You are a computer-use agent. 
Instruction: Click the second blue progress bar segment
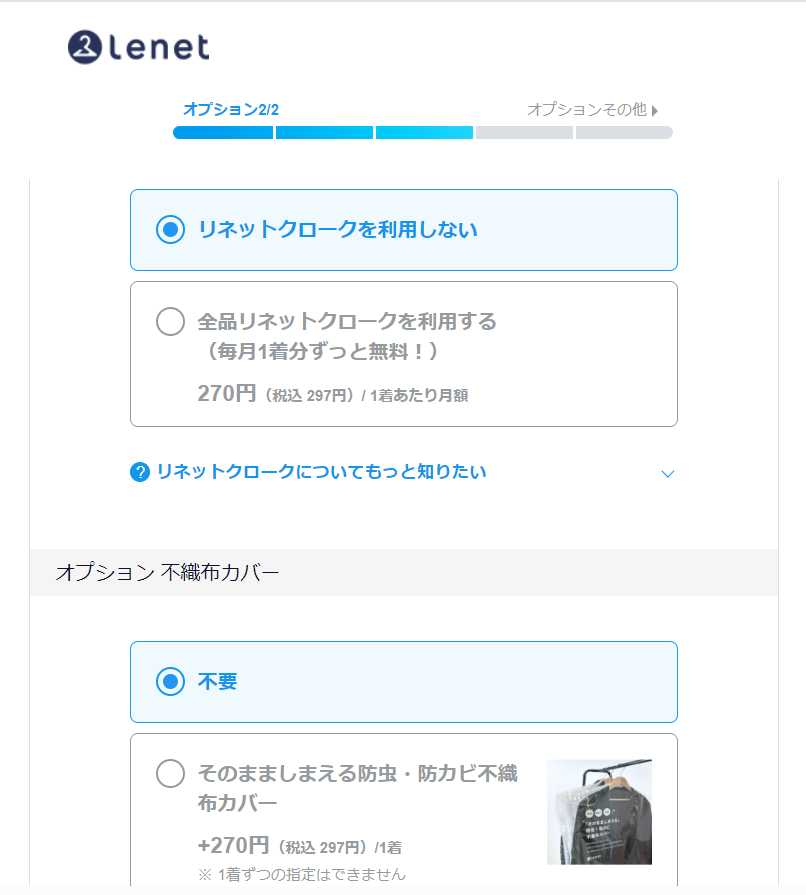324,132
